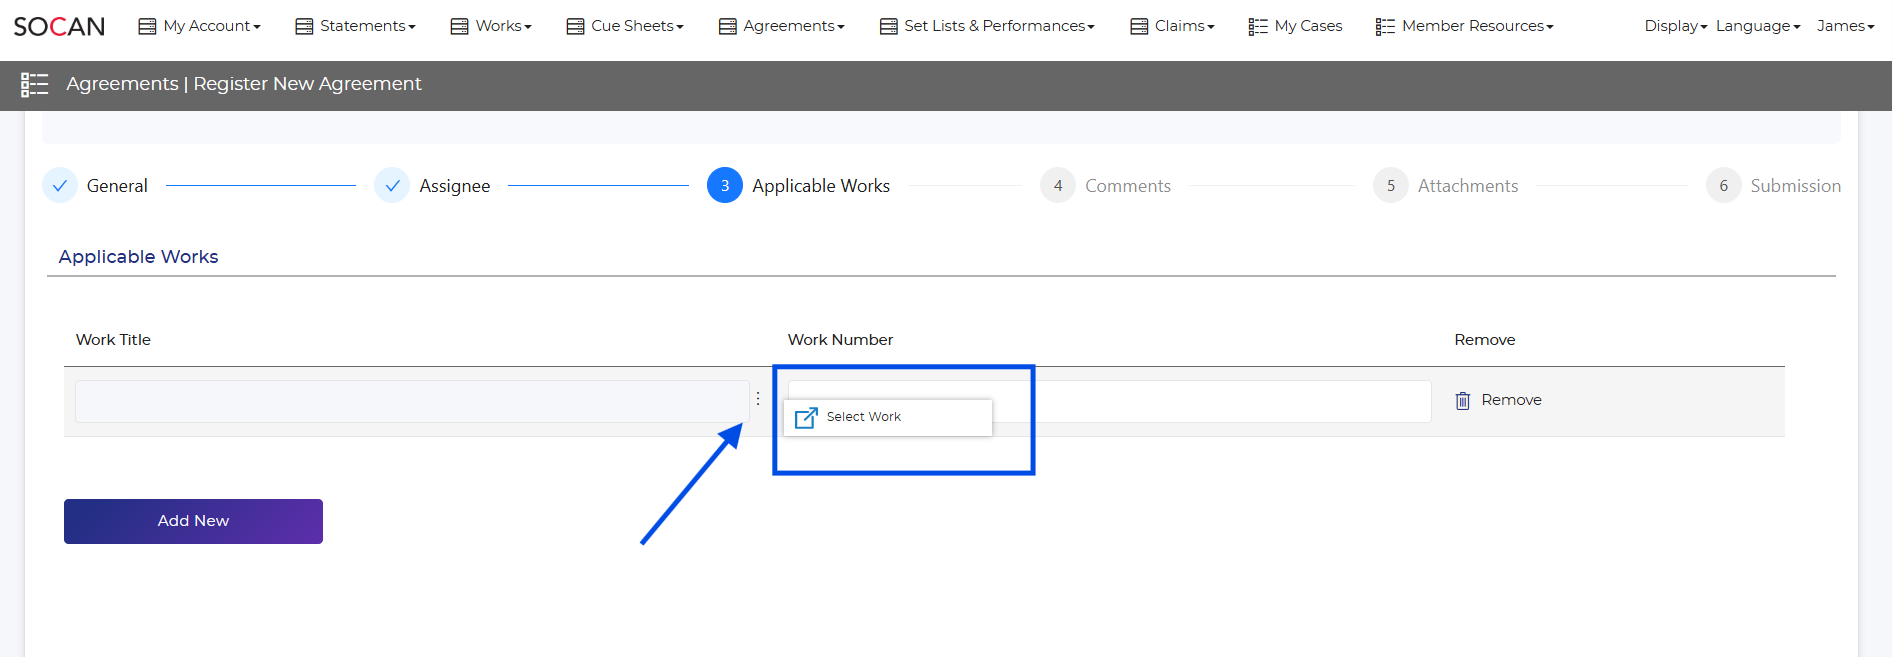This screenshot has width=1893, height=657.
Task: Open the three-dot menu beside Work Title
Action: [758, 399]
